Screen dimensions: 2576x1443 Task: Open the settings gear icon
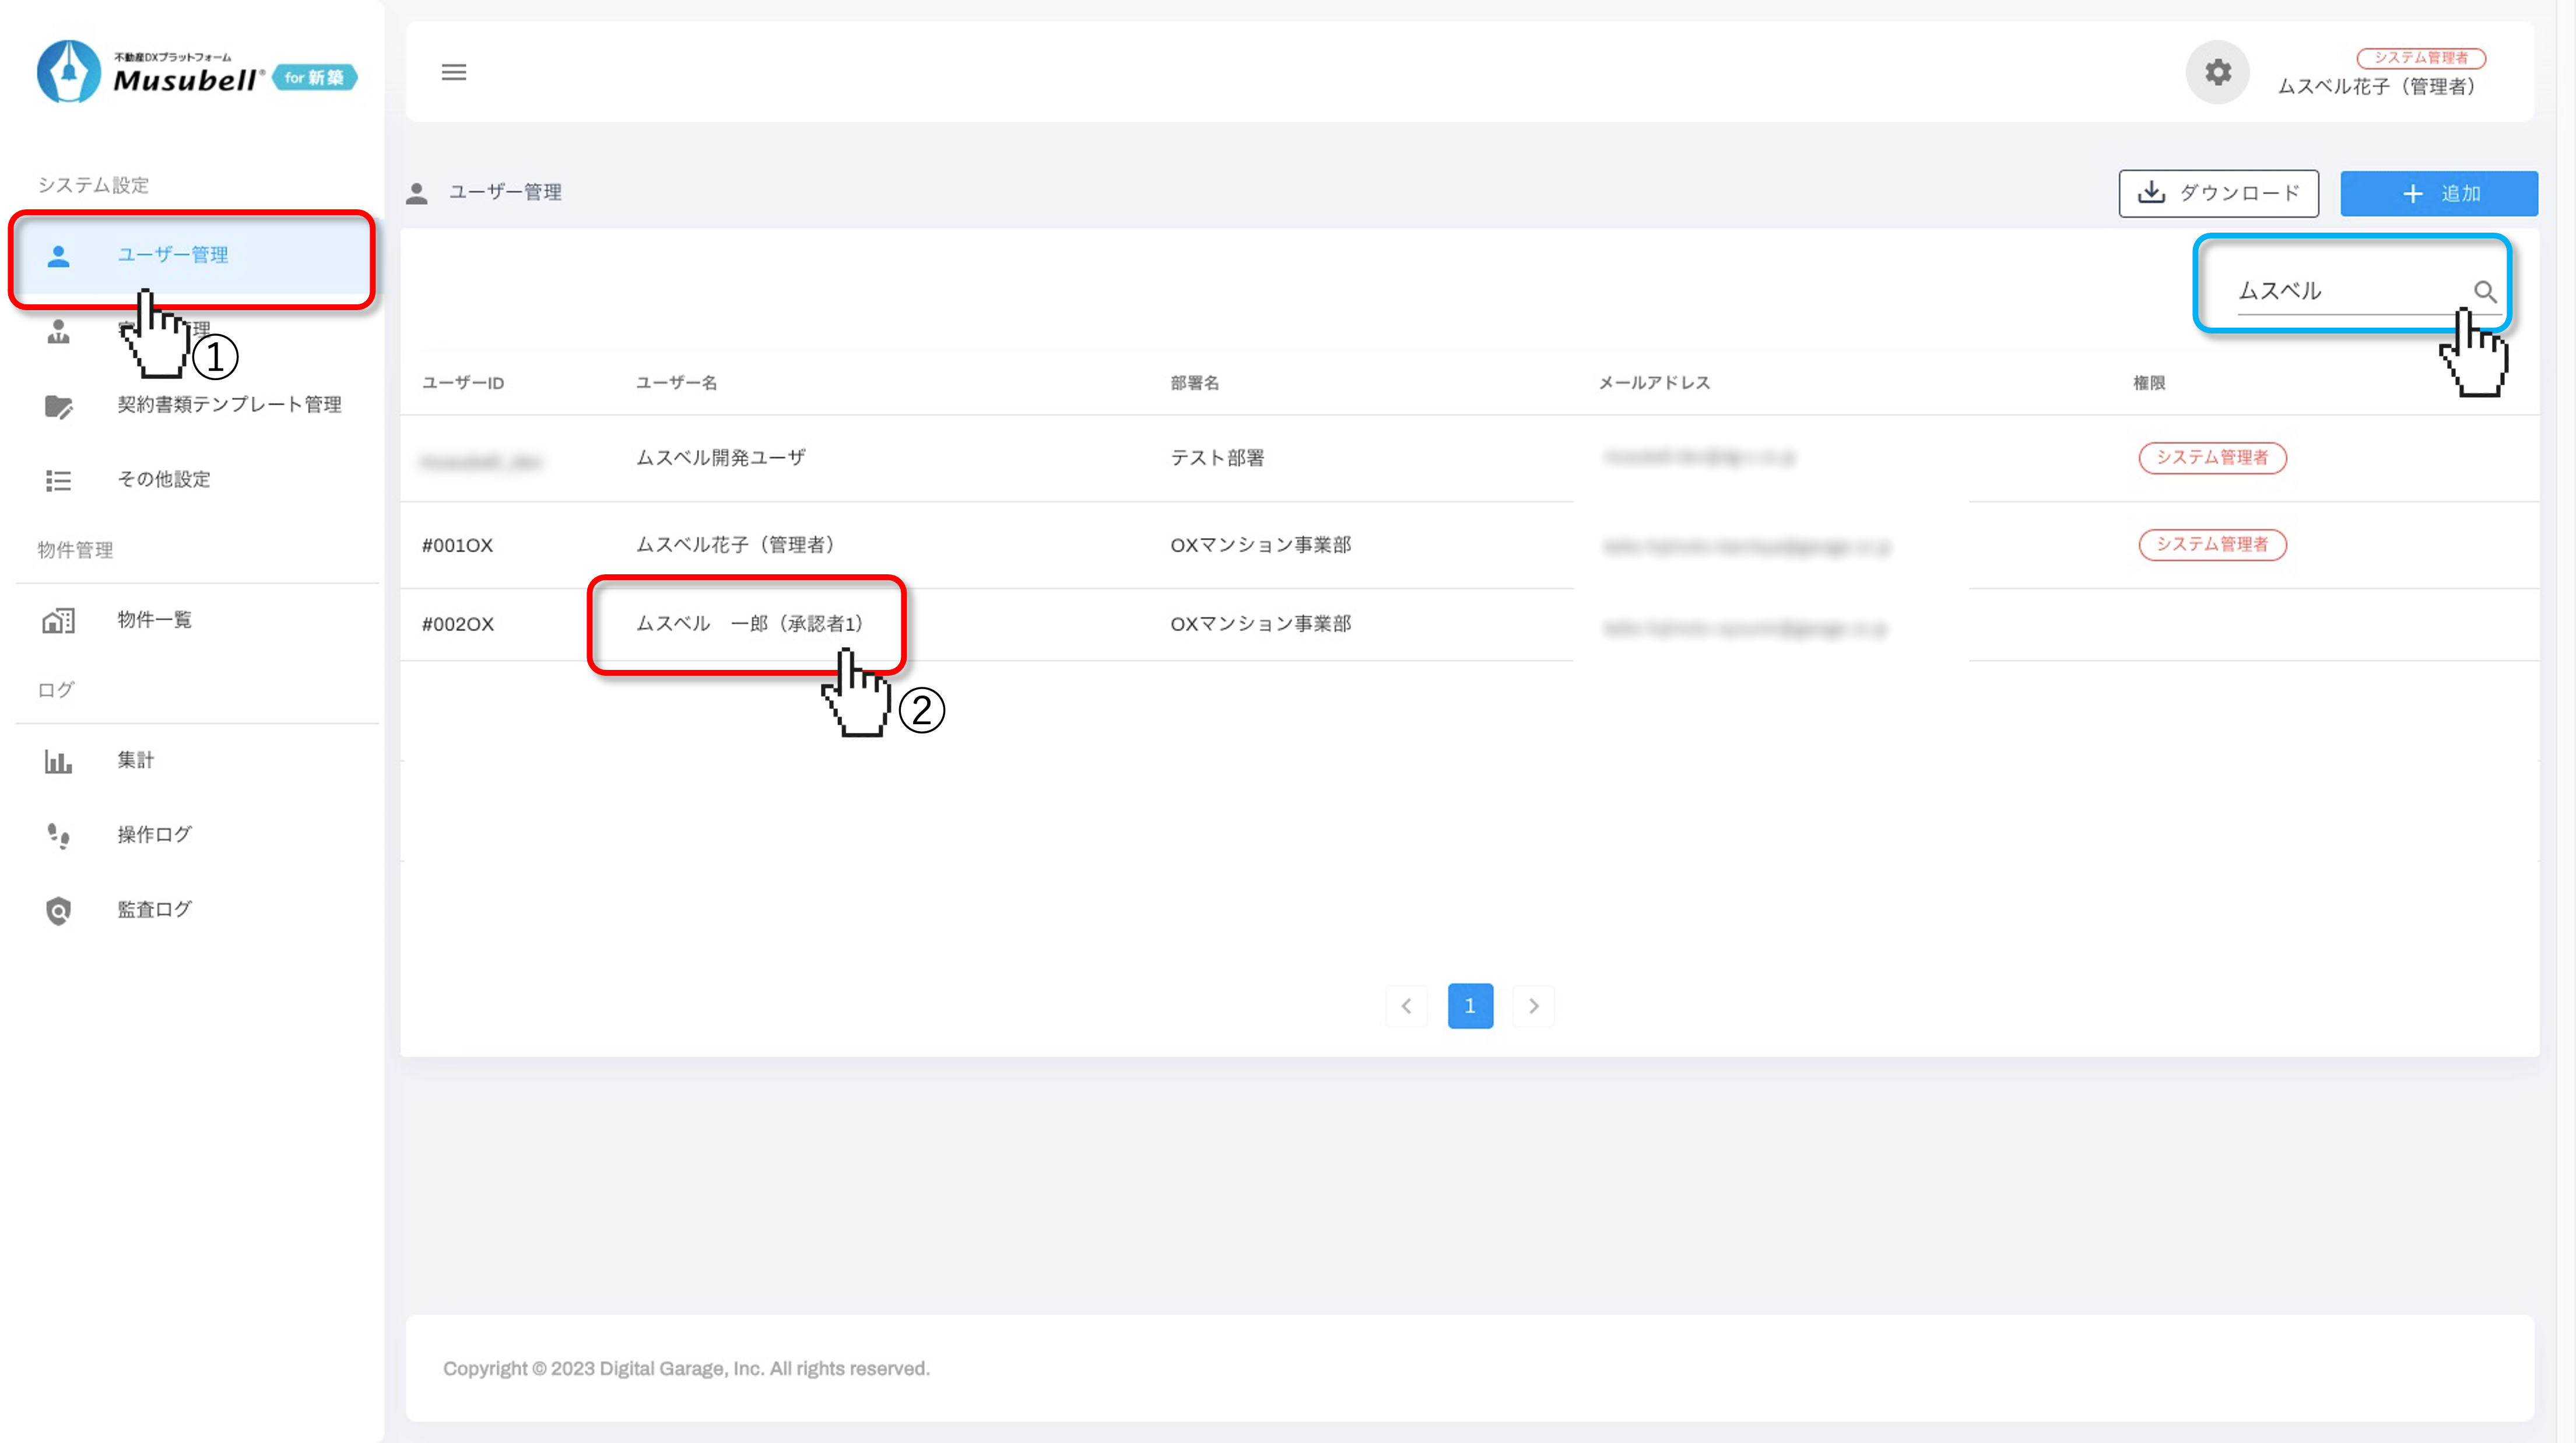tap(2217, 72)
